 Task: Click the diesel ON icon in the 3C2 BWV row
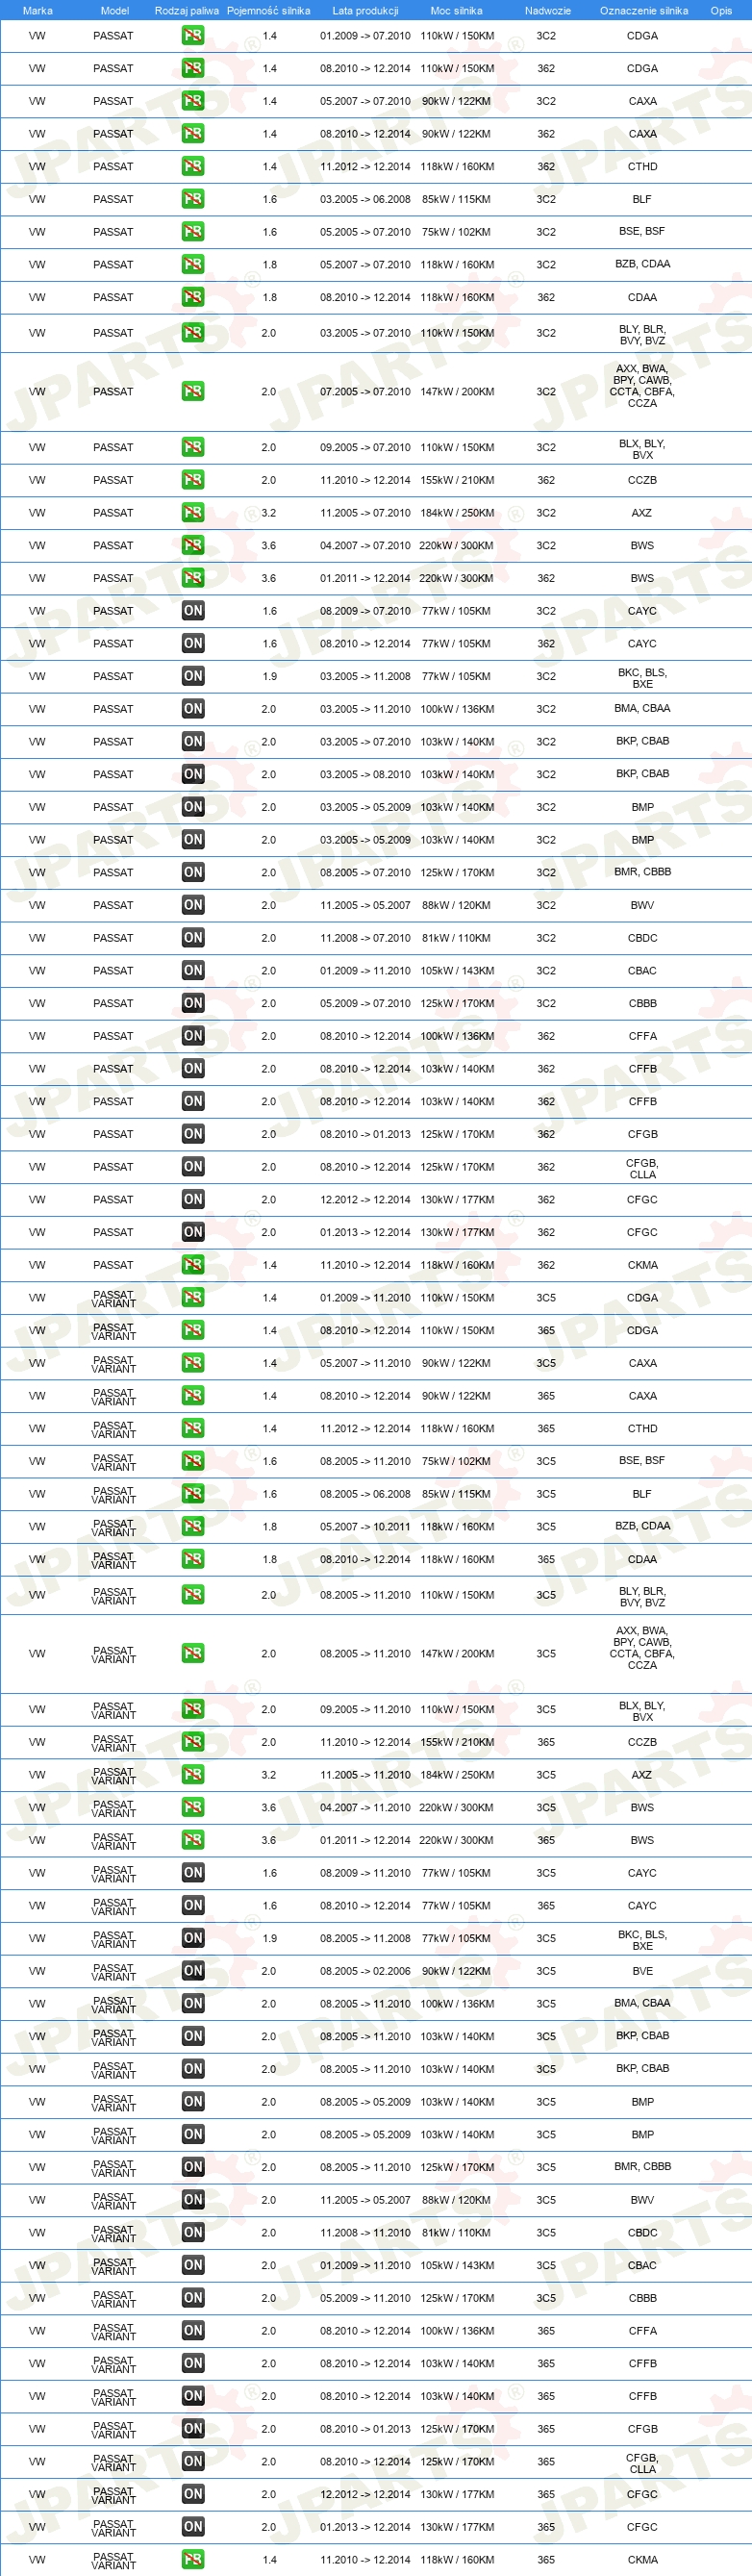coord(193,905)
